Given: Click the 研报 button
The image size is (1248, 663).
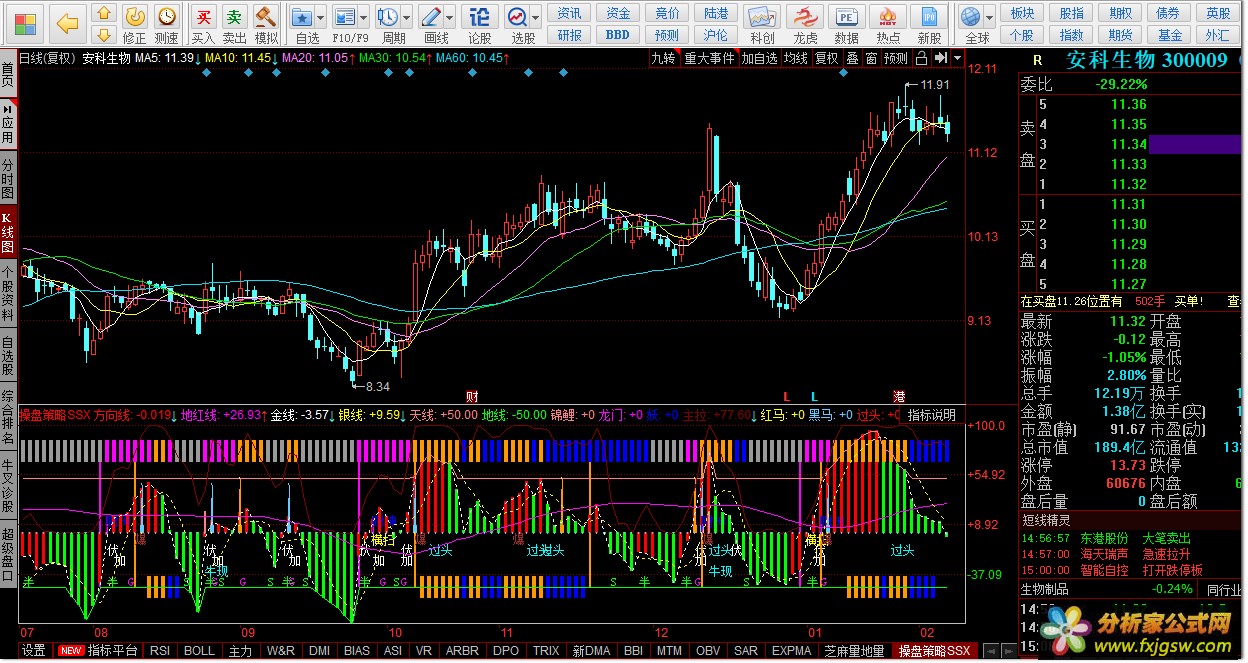Looking at the screenshot, I should coord(569,35).
